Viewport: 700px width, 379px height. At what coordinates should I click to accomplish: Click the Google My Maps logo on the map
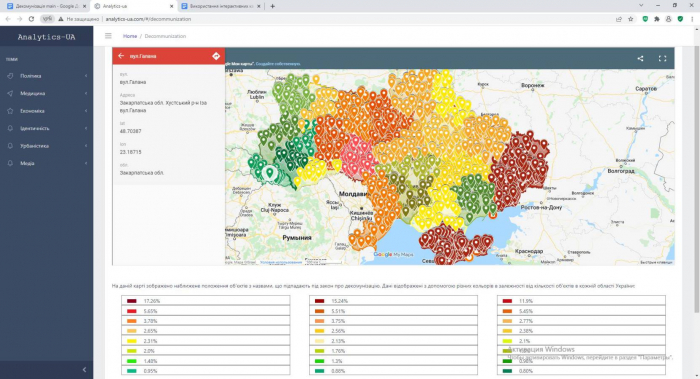point(393,254)
